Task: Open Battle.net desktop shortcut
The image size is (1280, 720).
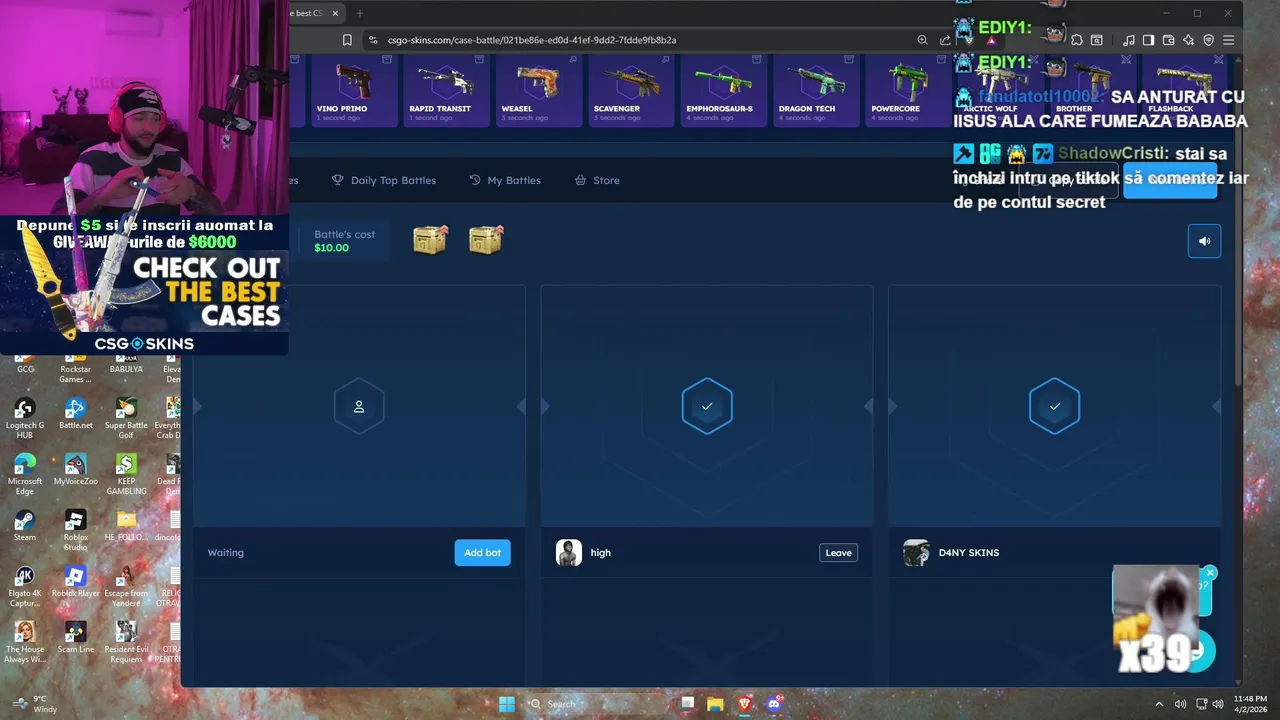Action: 75,414
